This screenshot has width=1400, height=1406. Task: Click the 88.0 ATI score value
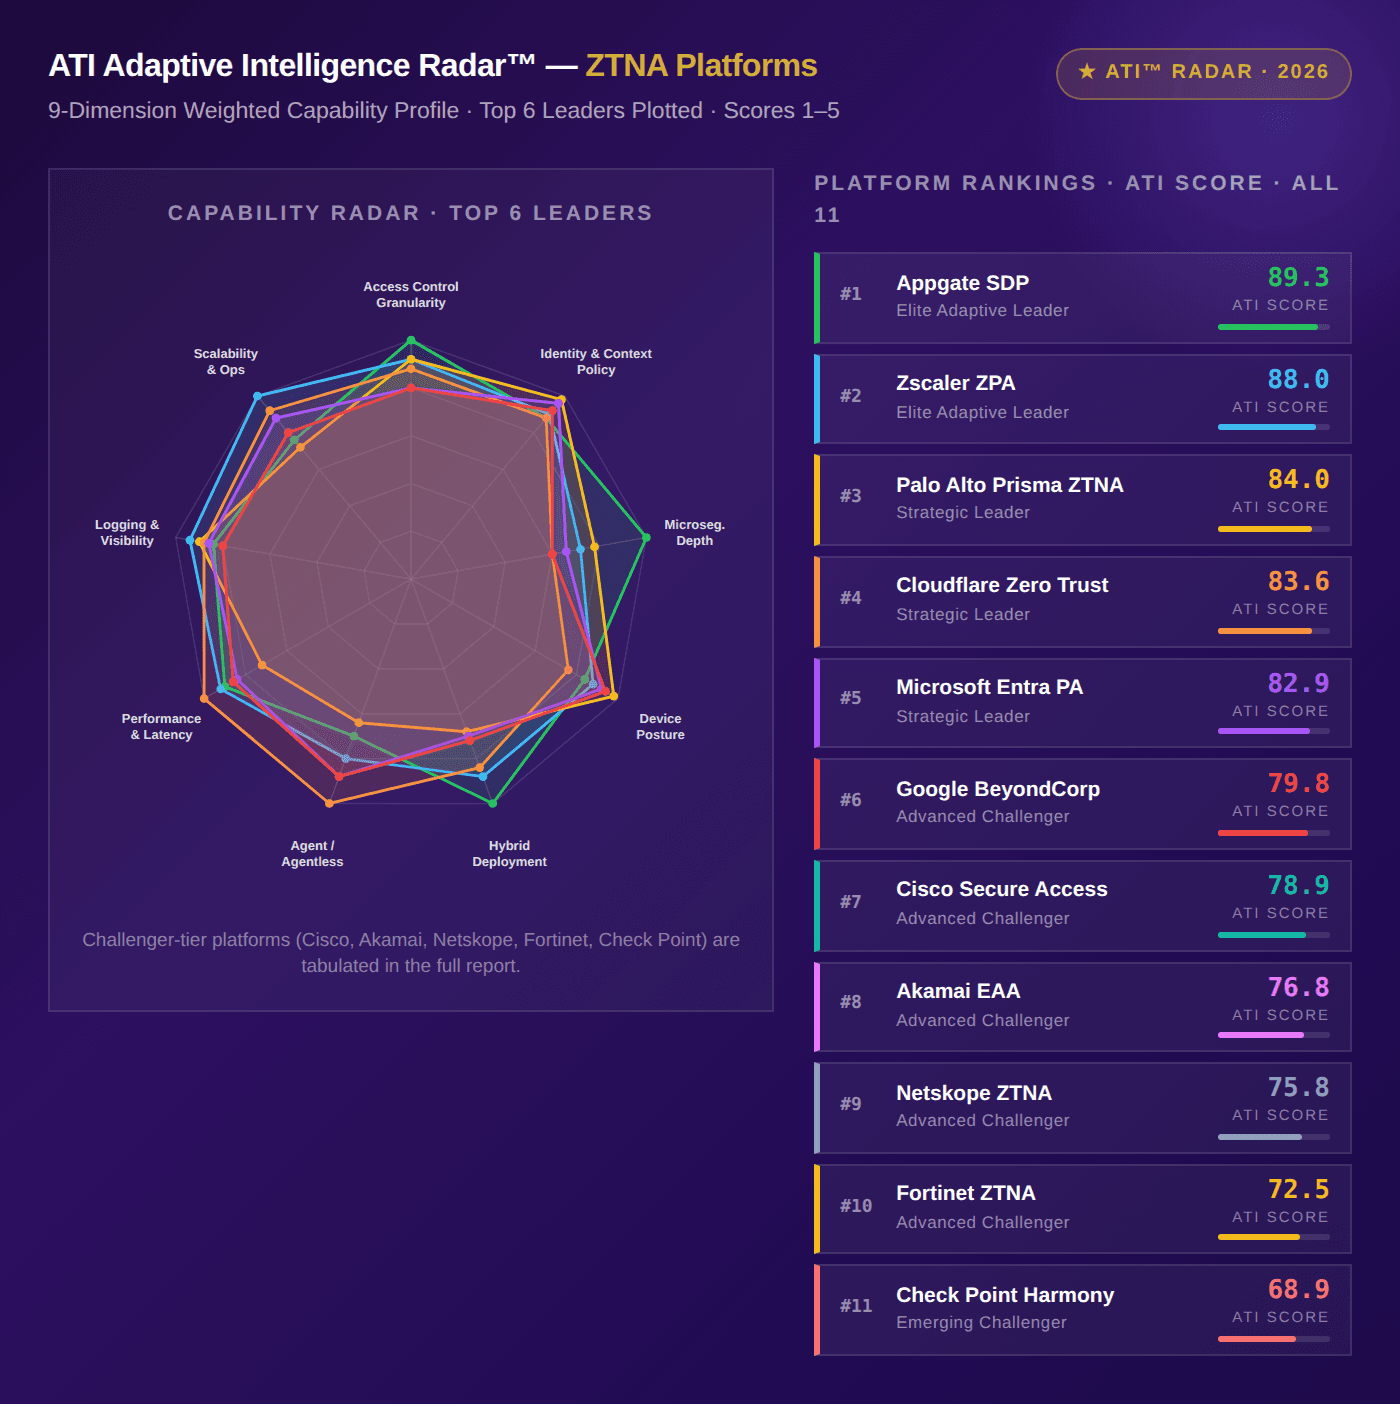tap(1298, 379)
